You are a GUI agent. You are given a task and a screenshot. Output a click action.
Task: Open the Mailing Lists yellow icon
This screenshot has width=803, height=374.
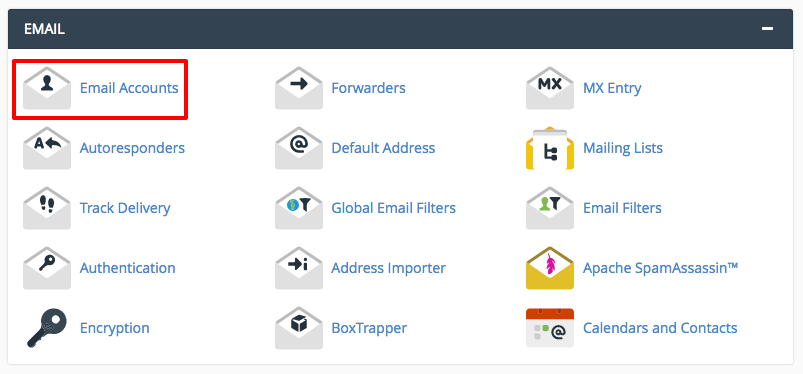coord(550,148)
